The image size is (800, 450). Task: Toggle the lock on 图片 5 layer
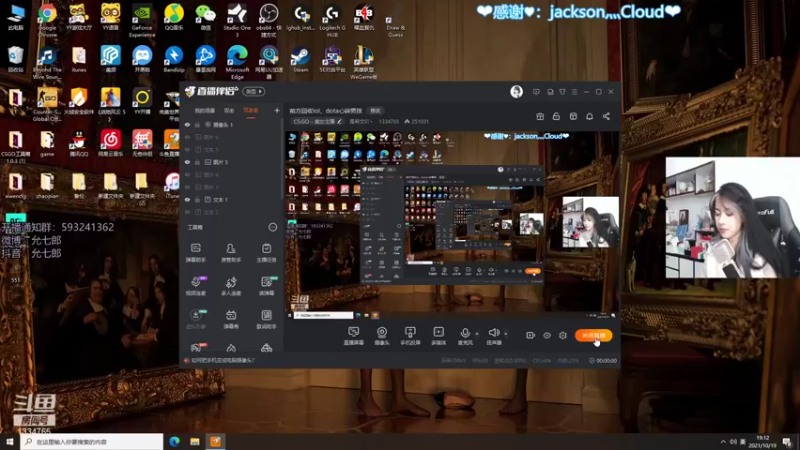click(197, 162)
